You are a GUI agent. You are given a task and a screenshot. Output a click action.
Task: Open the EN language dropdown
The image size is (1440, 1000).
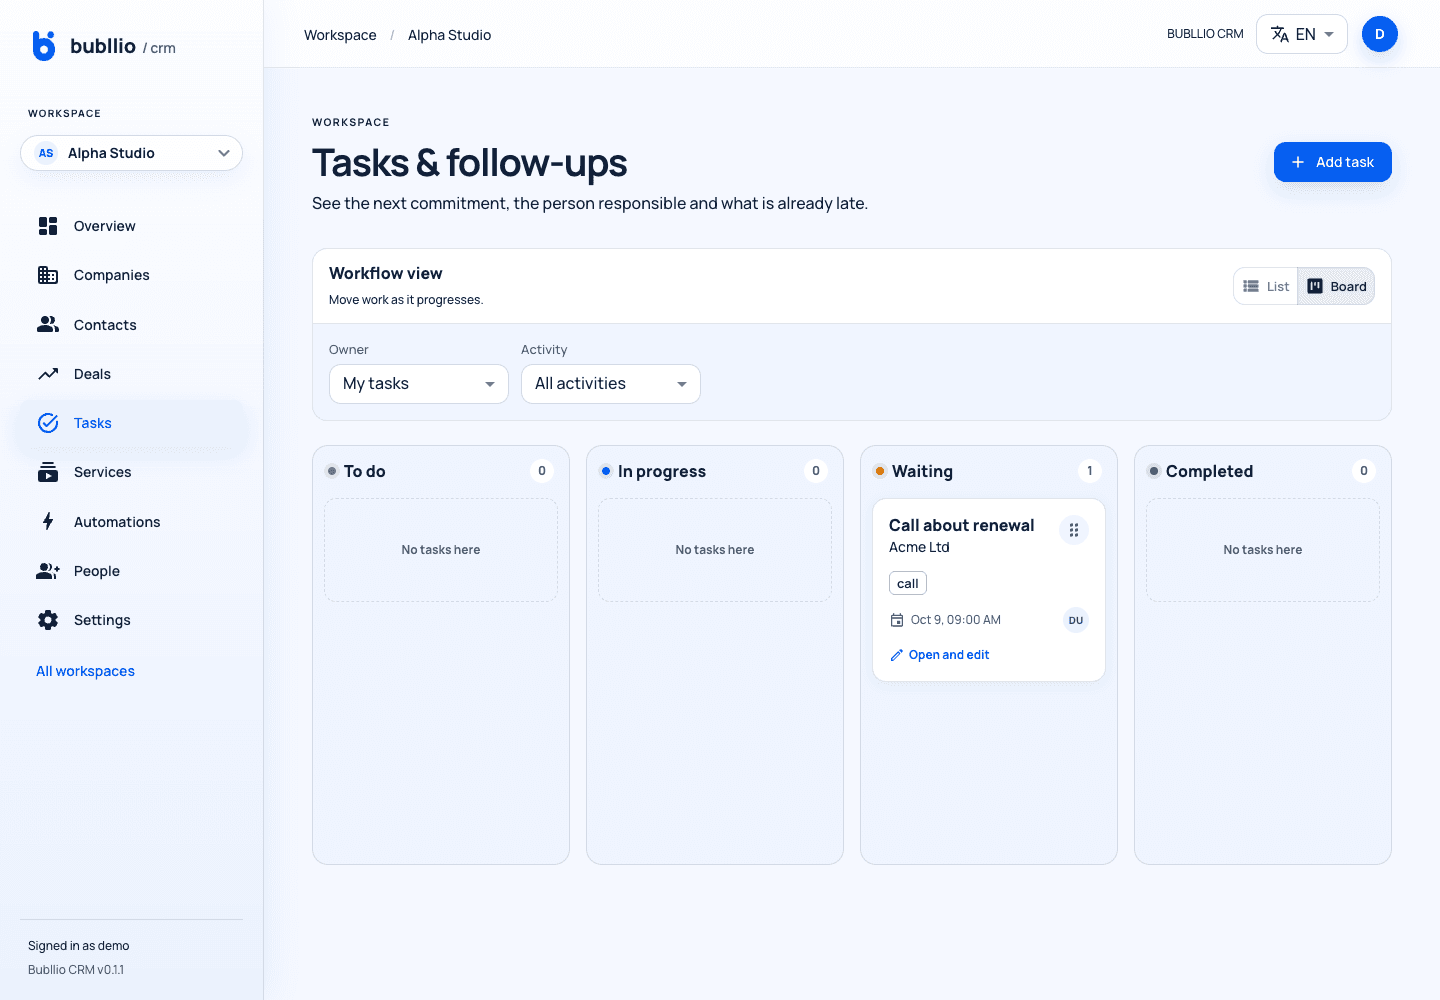[x=1302, y=34]
